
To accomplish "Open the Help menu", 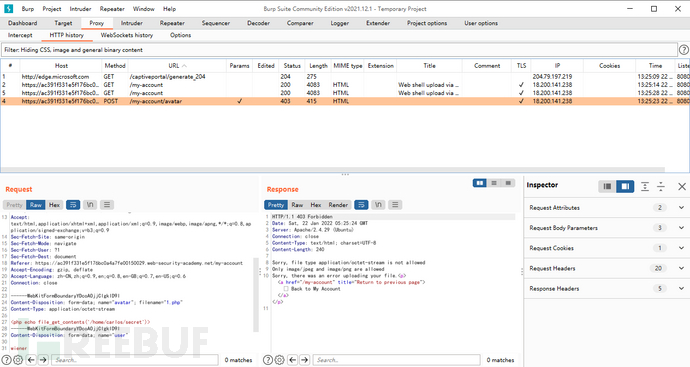I will pyautogui.click(x=169, y=9).
